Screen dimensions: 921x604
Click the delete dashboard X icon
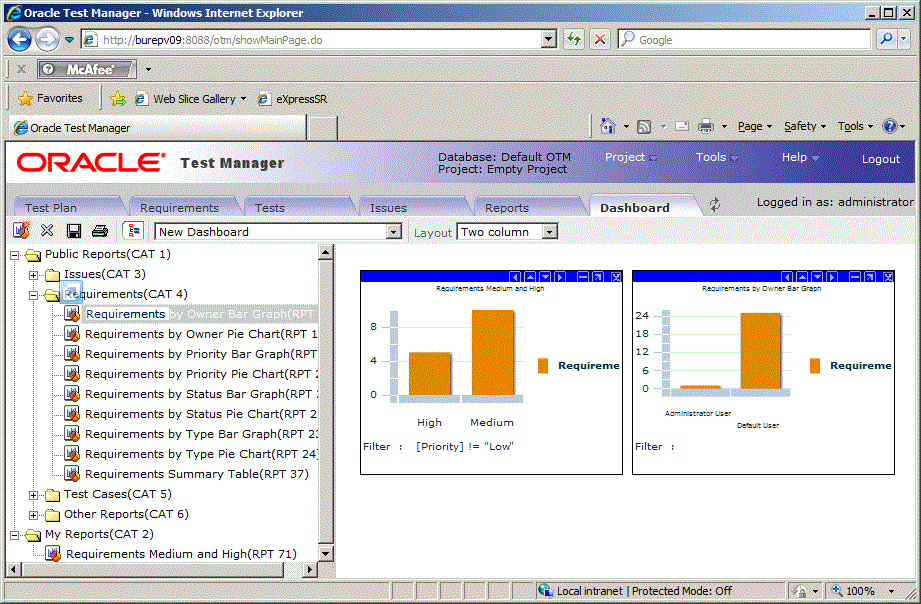click(47, 231)
